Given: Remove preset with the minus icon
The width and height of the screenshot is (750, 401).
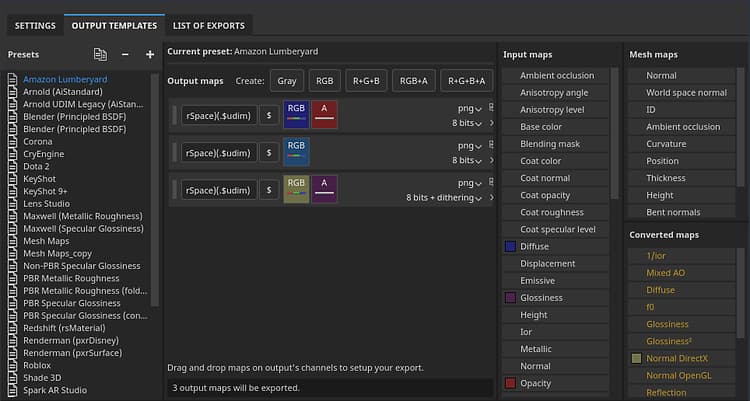Looking at the screenshot, I should pyautogui.click(x=125, y=54).
